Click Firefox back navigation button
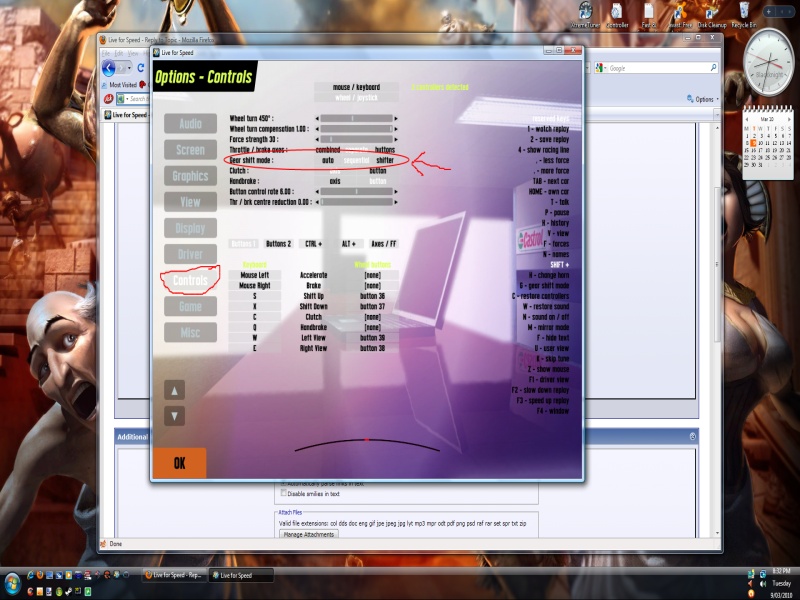This screenshot has height=600, width=800. [x=109, y=68]
